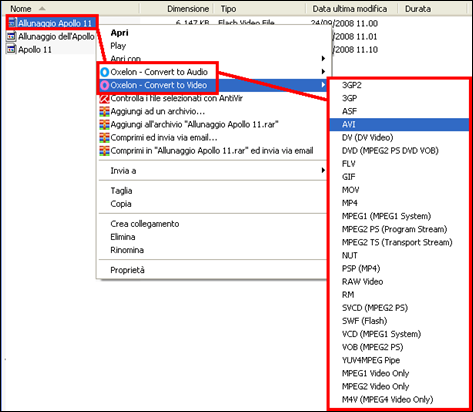The image size is (473, 412).
Task: Select YUV4MPEG Pipe format
Action: coord(371,360)
